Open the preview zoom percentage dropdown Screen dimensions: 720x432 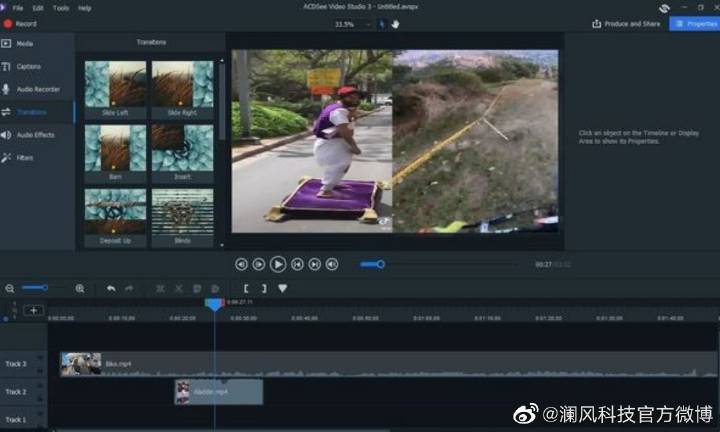click(352, 24)
